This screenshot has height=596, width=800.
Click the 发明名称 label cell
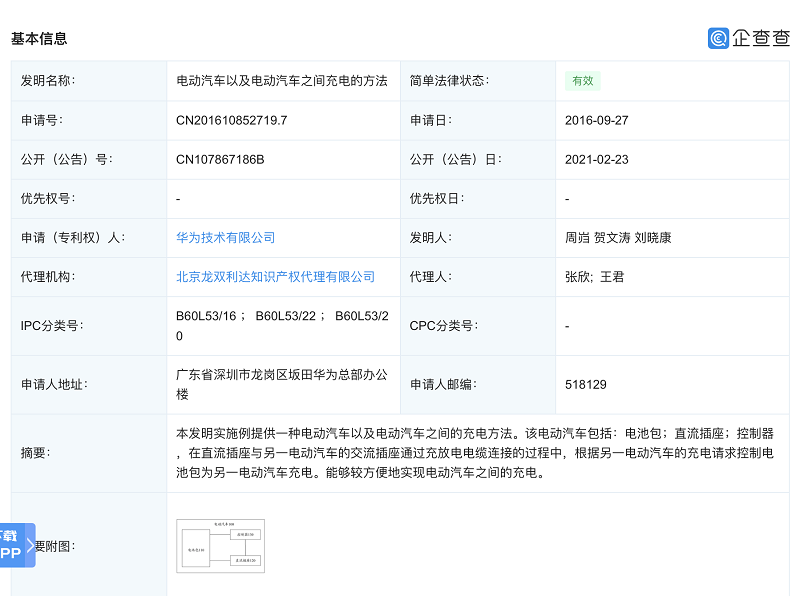(x=89, y=81)
